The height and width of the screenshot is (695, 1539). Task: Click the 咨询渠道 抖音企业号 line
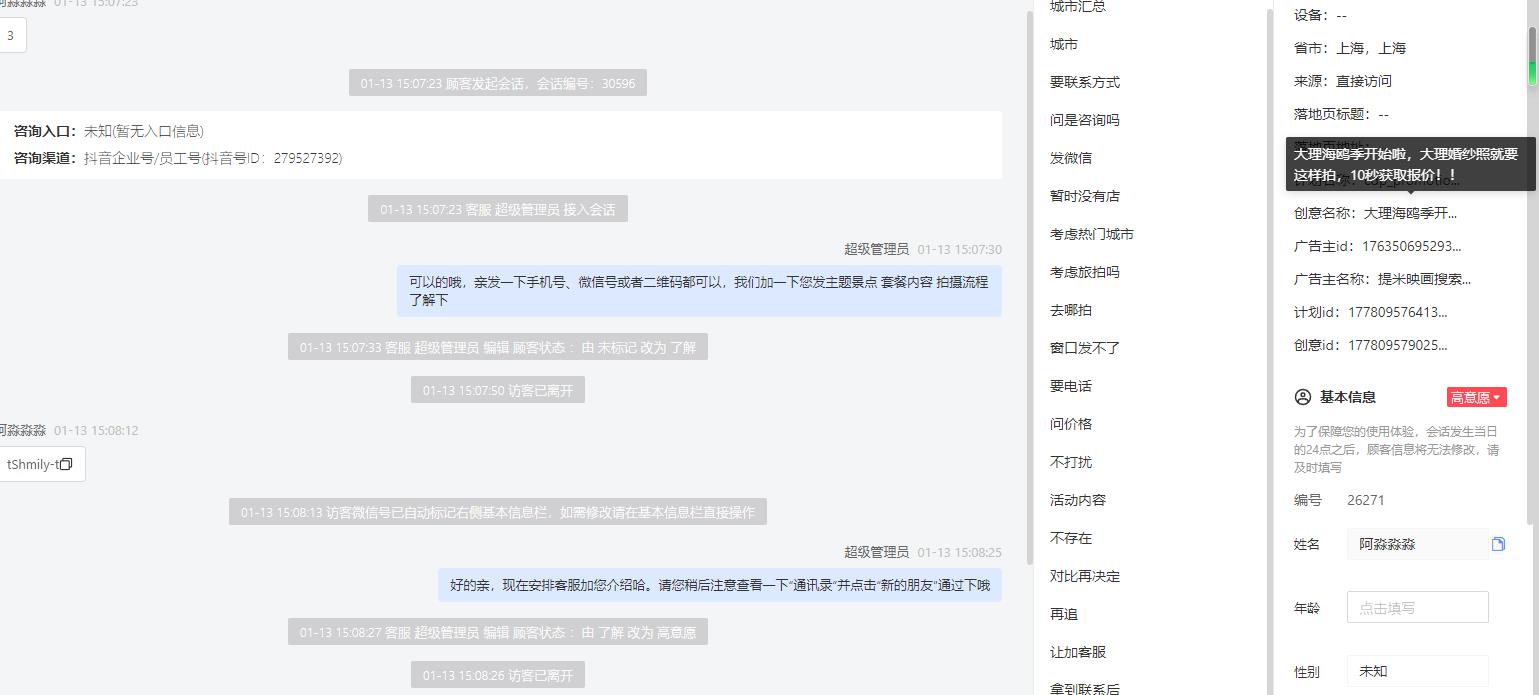point(178,158)
